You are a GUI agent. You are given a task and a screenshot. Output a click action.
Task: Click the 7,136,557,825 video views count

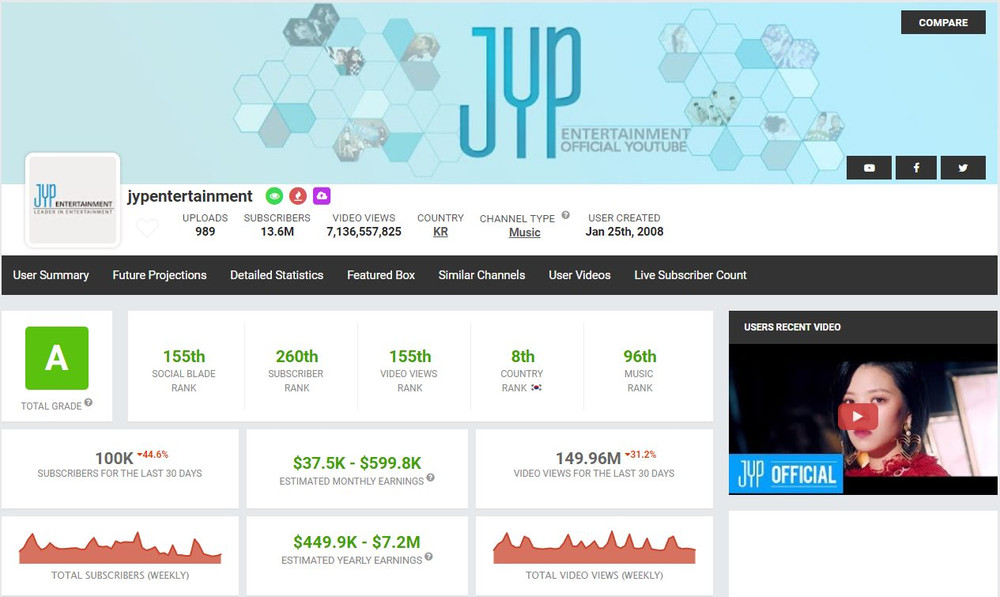[364, 232]
